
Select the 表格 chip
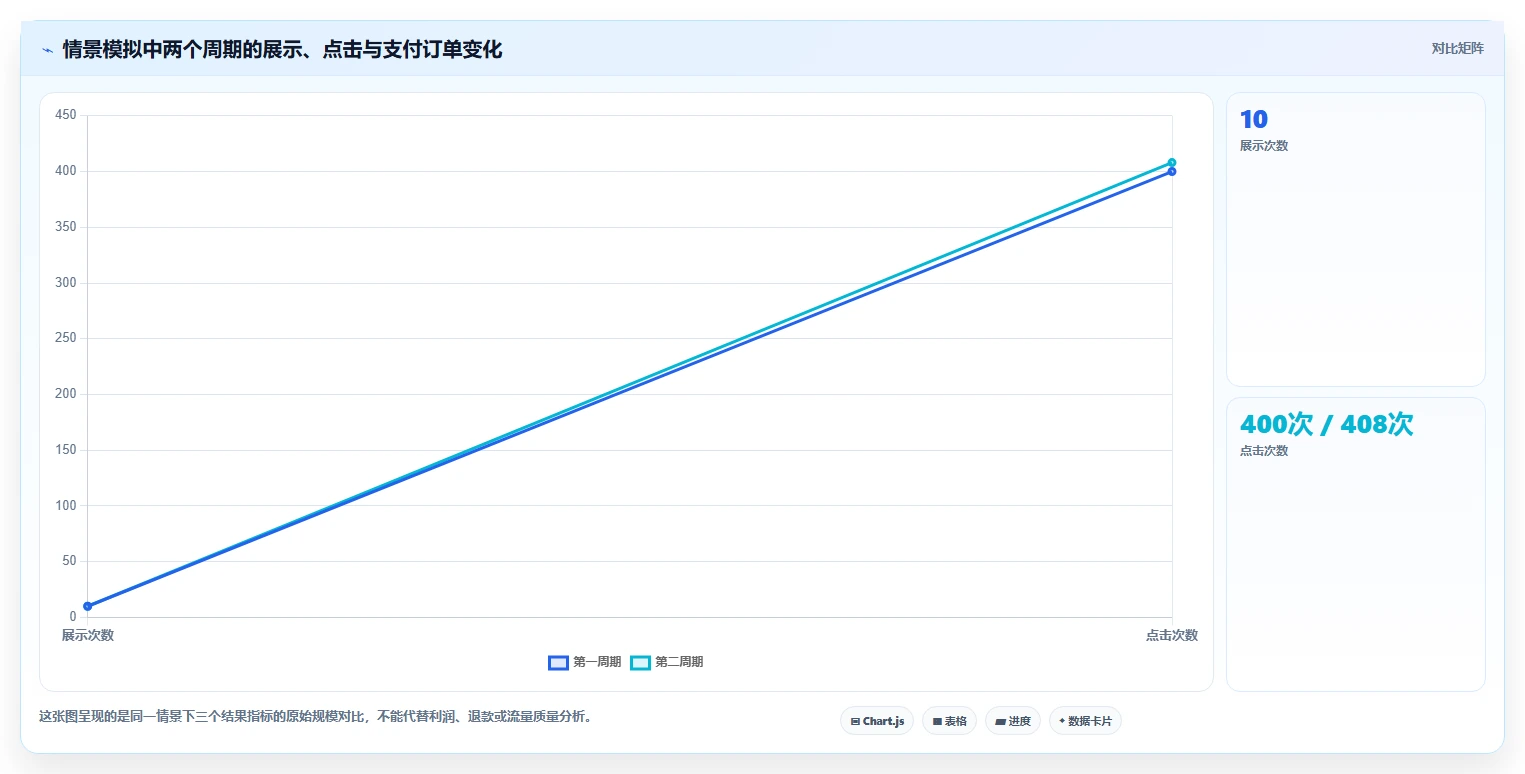949,721
